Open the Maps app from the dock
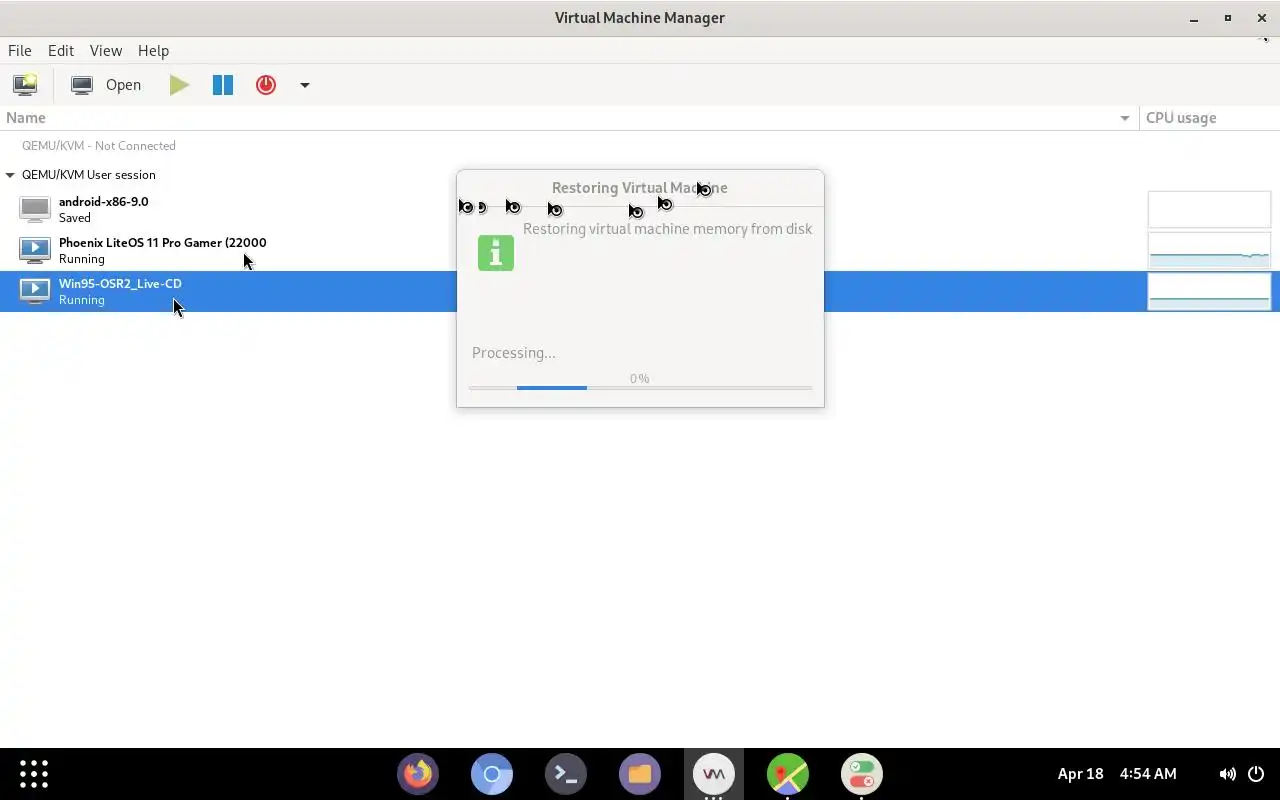 788,774
